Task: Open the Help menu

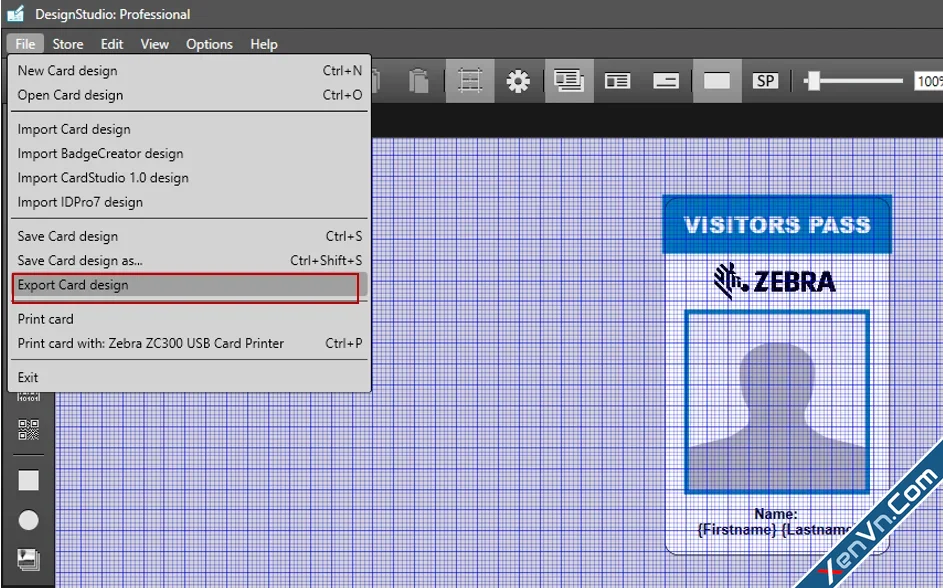Action: [x=263, y=44]
